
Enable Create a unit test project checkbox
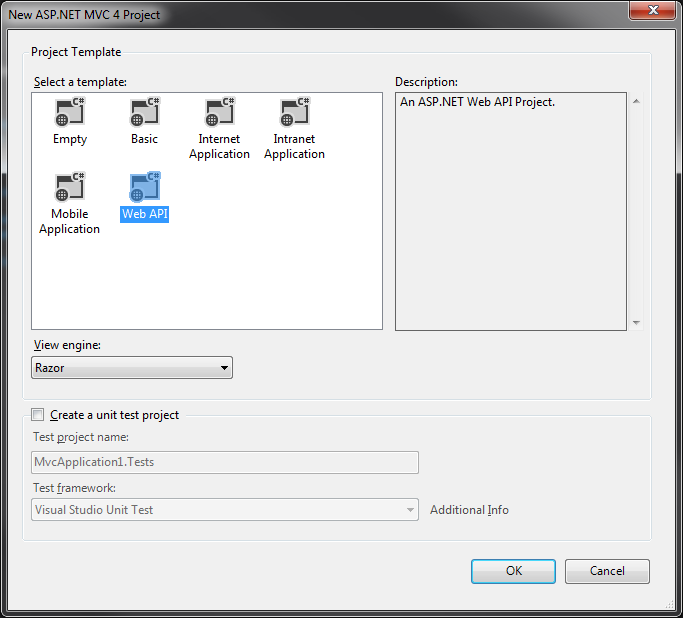coord(38,415)
